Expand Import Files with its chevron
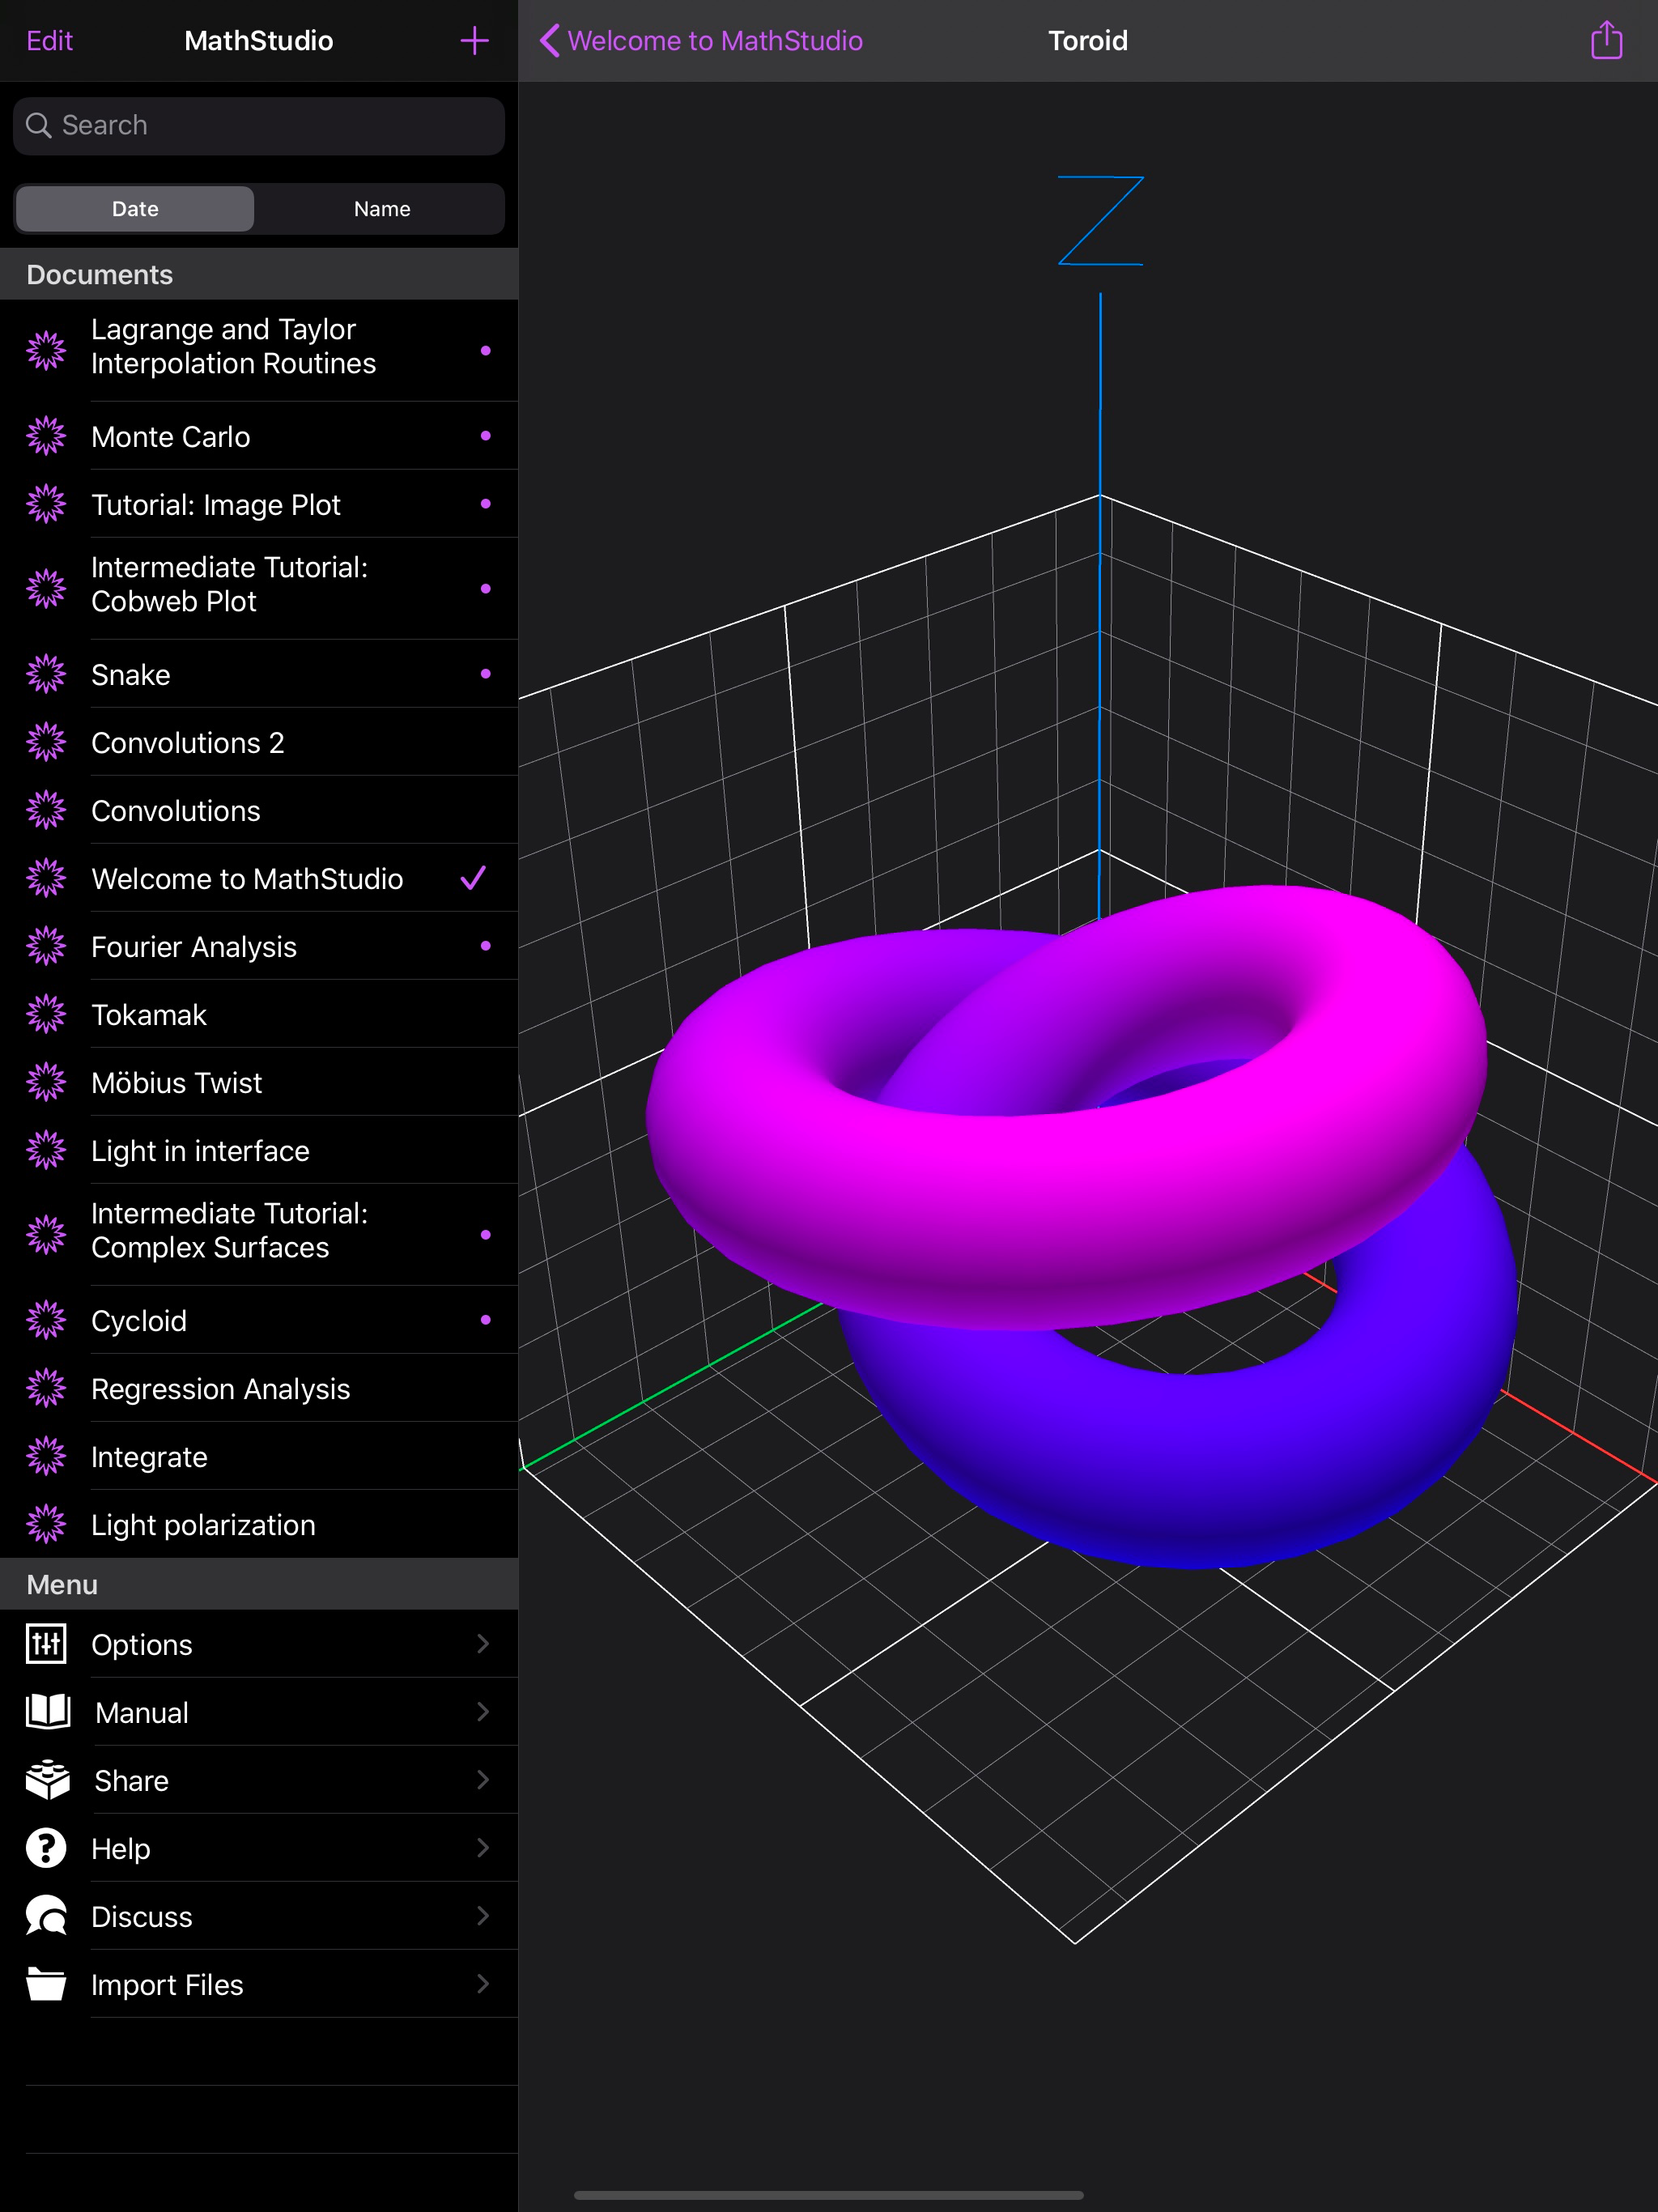Viewport: 1658px width, 2212px height. [483, 1984]
